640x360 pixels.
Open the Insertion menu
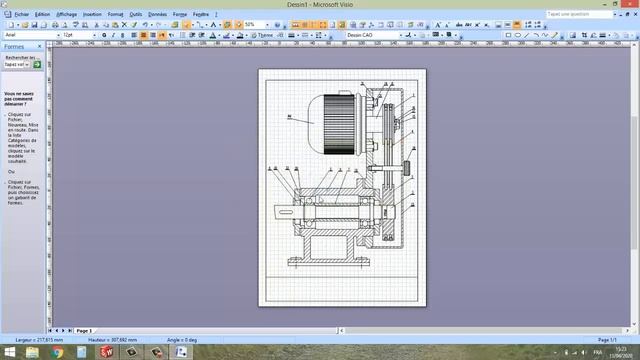coord(92,14)
